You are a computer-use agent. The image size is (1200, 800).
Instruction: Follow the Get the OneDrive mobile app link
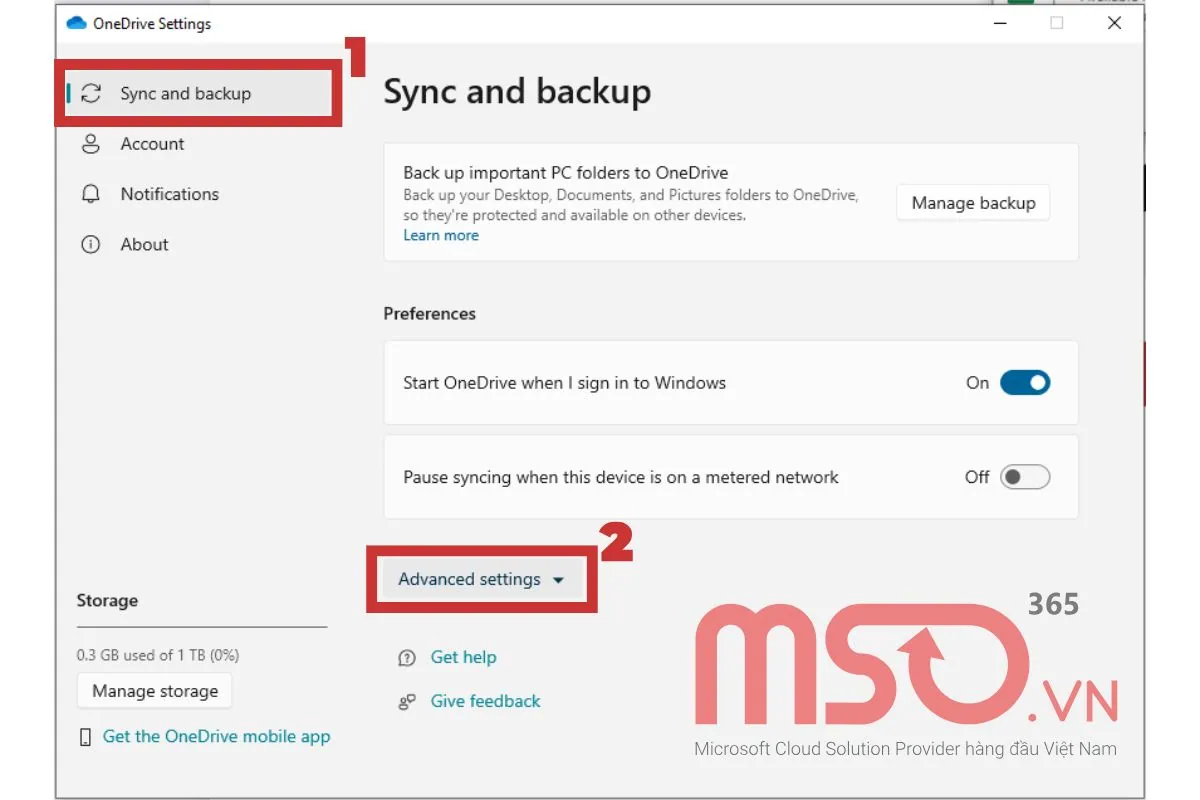[x=216, y=737]
